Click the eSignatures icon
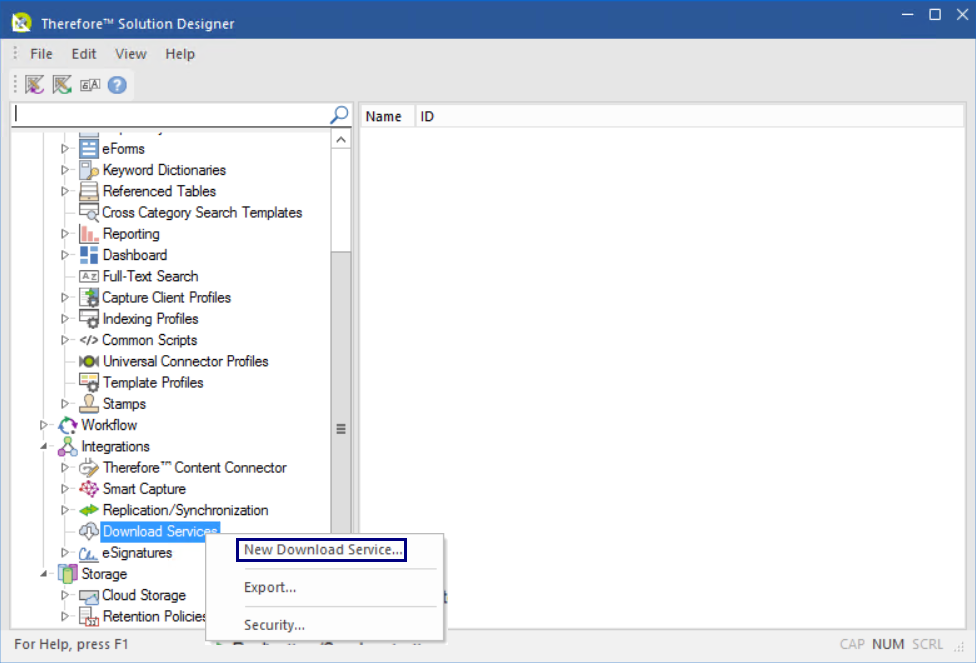This screenshot has height=663, width=976. point(88,553)
